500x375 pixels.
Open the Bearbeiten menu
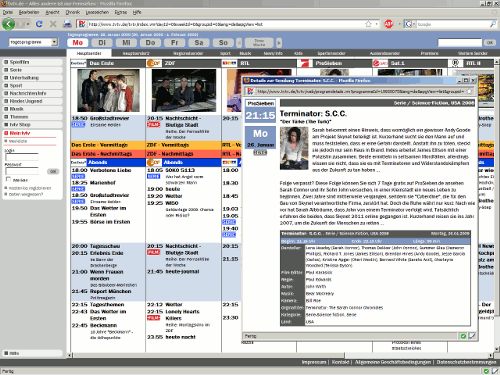coord(29,12)
